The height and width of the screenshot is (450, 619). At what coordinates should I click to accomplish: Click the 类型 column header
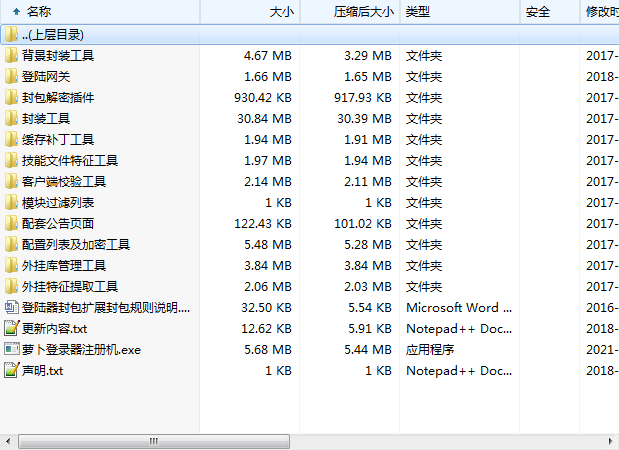tap(418, 12)
